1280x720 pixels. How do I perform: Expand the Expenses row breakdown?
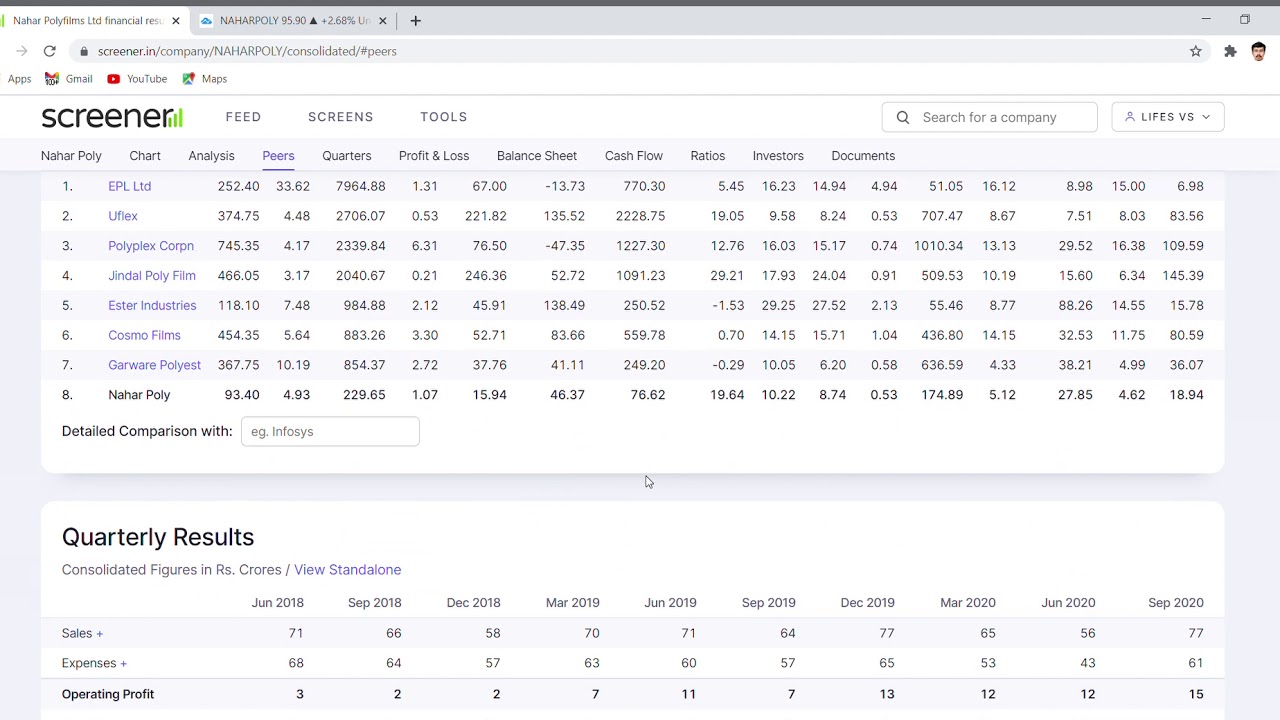[x=94, y=663]
